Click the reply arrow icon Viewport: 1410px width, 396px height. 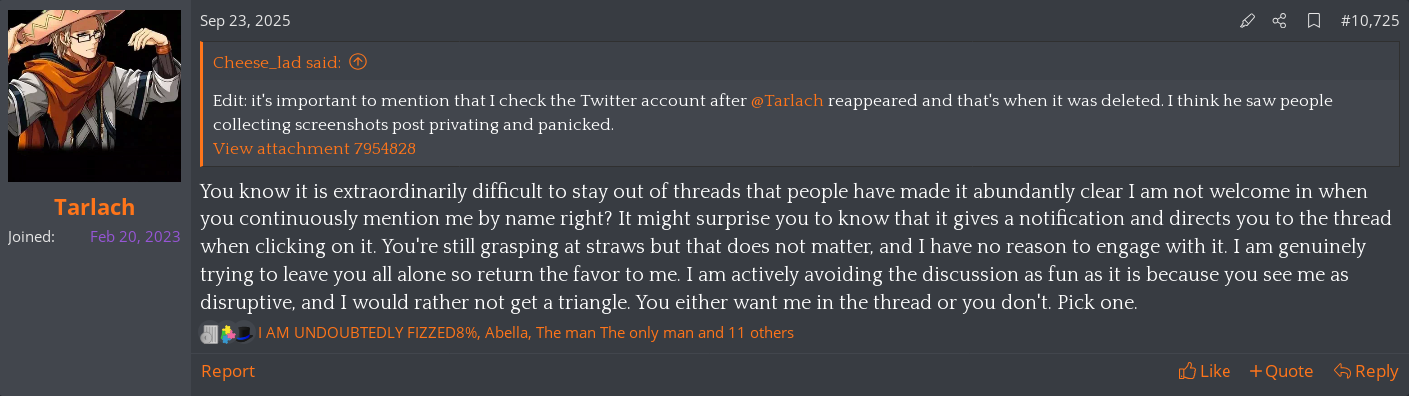coord(1343,371)
